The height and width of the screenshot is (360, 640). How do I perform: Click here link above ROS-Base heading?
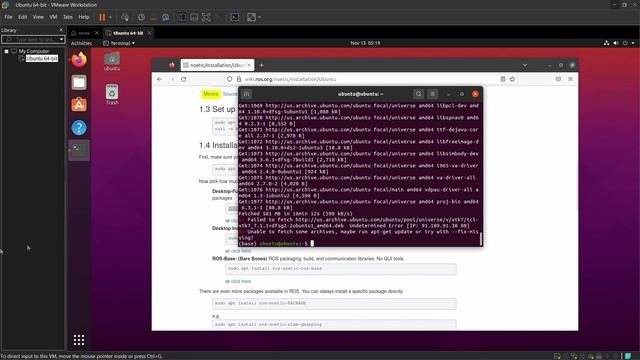pyautogui.click(x=241, y=251)
